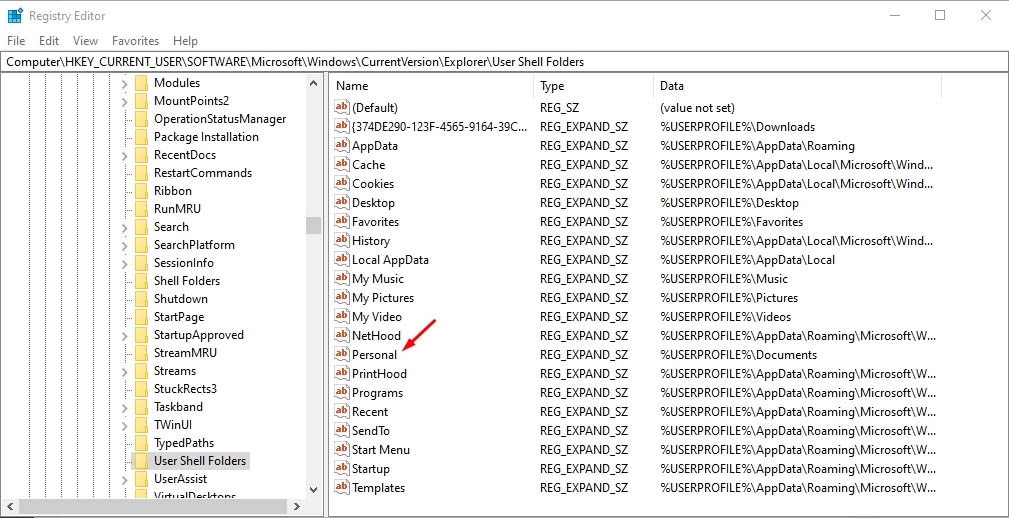Click the Registry Editor app icon in title bar
1009x518 pixels.
pos(15,15)
